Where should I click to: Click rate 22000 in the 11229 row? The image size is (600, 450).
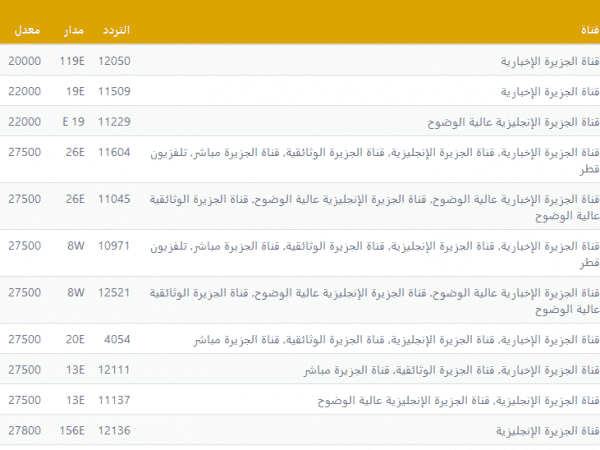tap(24, 122)
